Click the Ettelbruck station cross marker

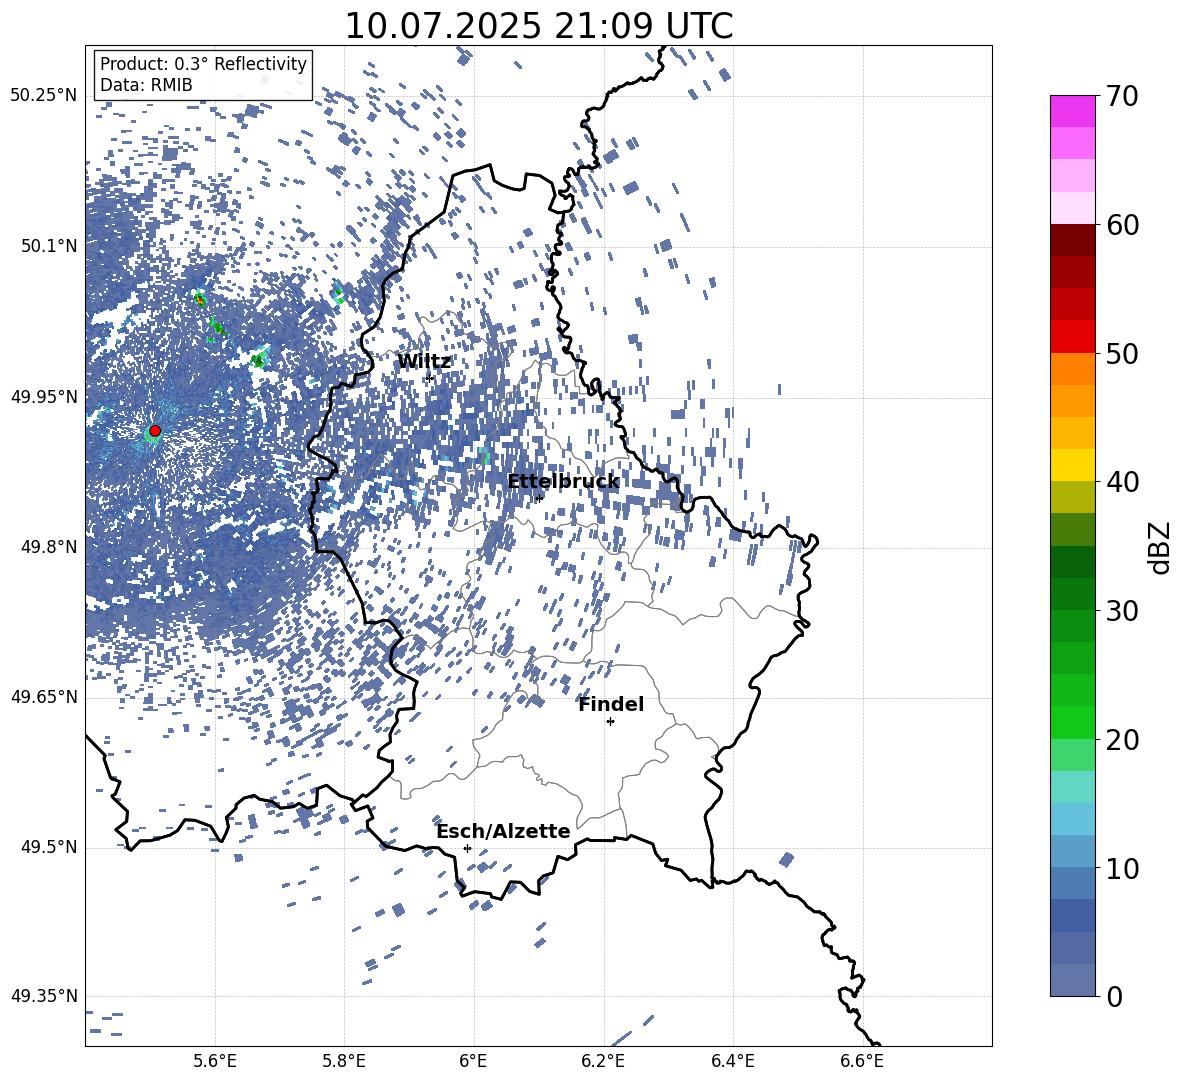click(x=538, y=498)
